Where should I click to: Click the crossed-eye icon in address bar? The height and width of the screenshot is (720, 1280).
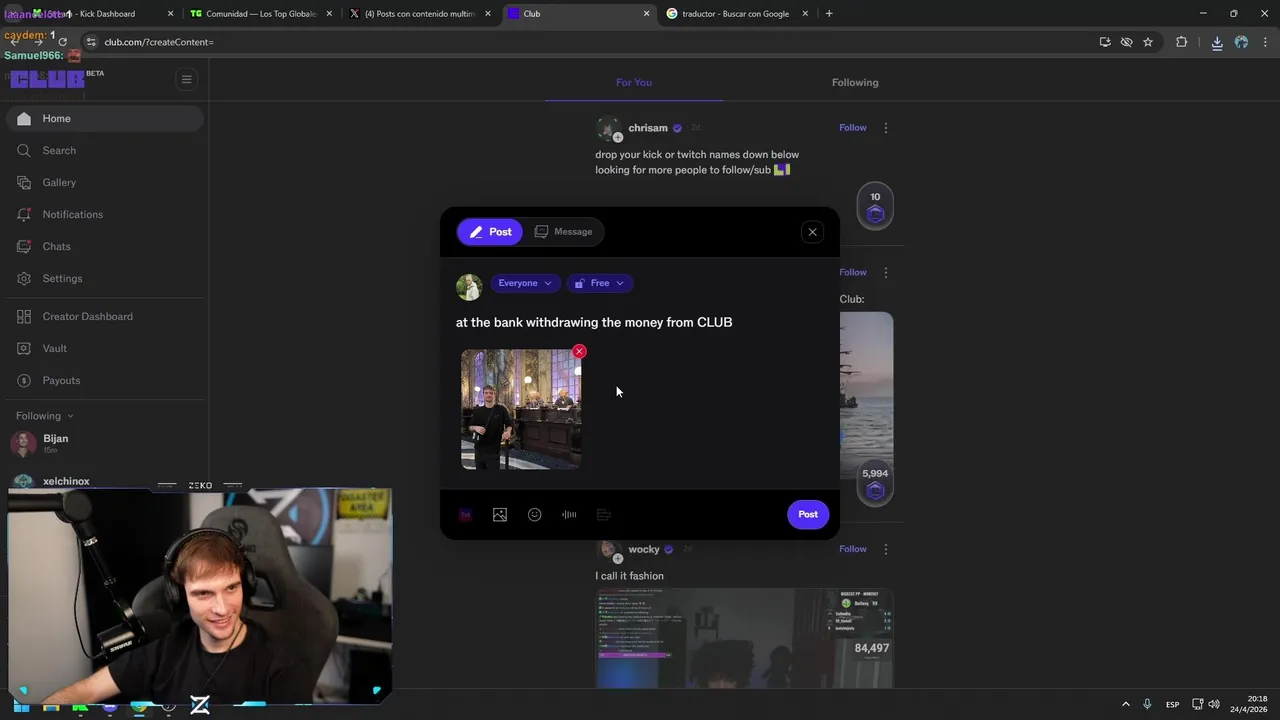click(x=1126, y=42)
